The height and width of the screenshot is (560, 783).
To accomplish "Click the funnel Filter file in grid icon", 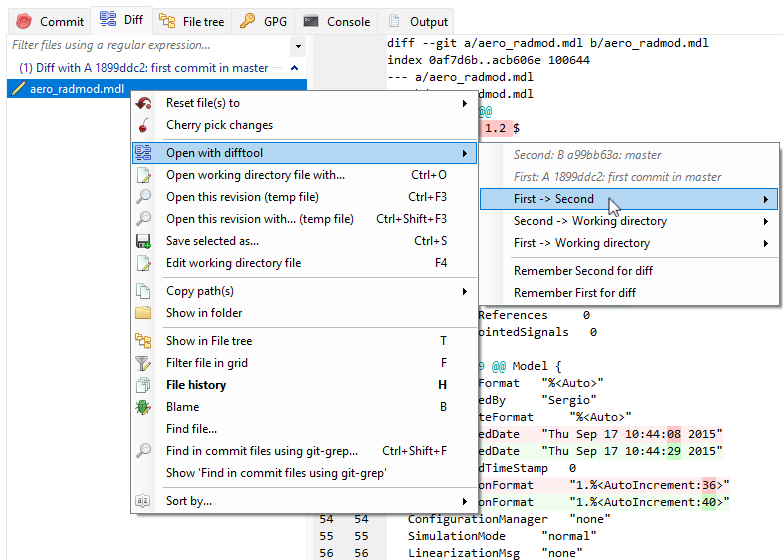I will coord(143,363).
